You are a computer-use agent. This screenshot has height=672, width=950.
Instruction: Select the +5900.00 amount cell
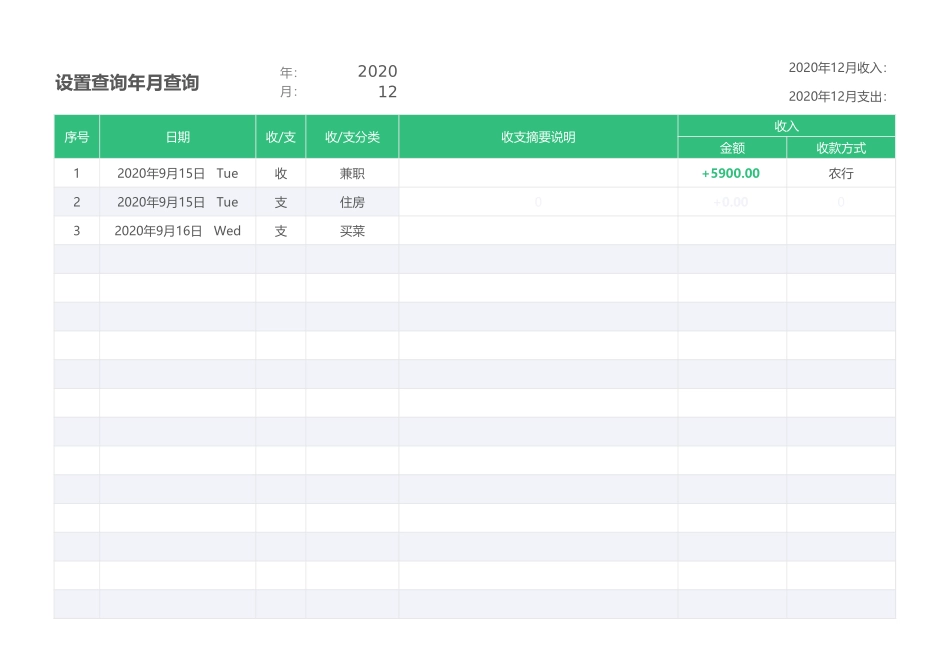(731, 173)
